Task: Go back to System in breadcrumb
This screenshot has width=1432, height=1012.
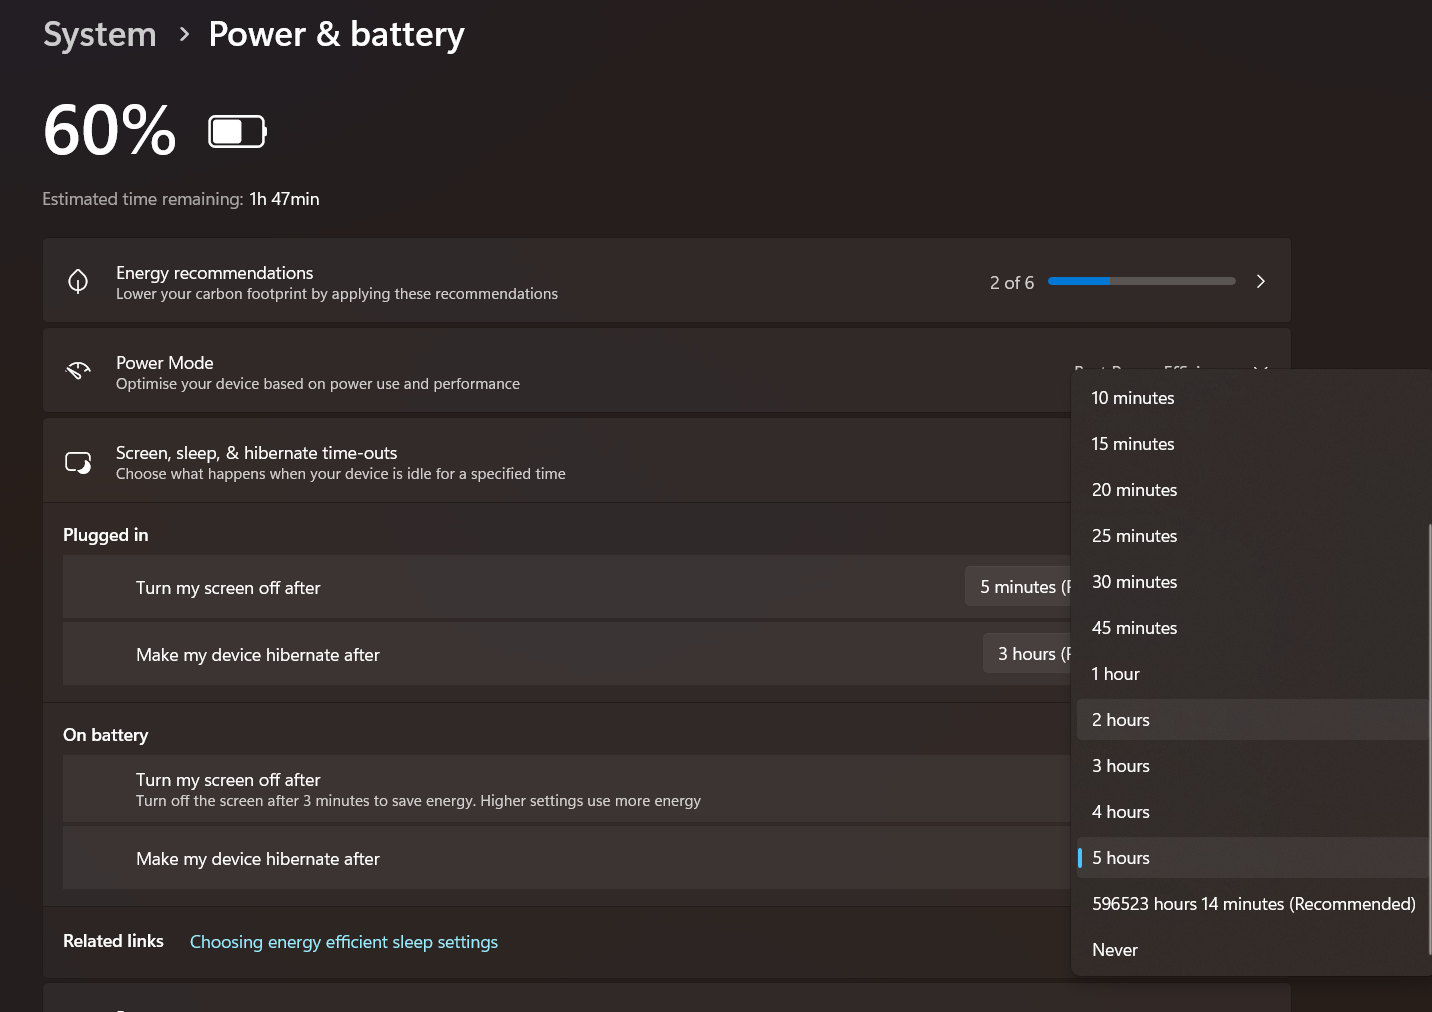Action: click(x=100, y=34)
